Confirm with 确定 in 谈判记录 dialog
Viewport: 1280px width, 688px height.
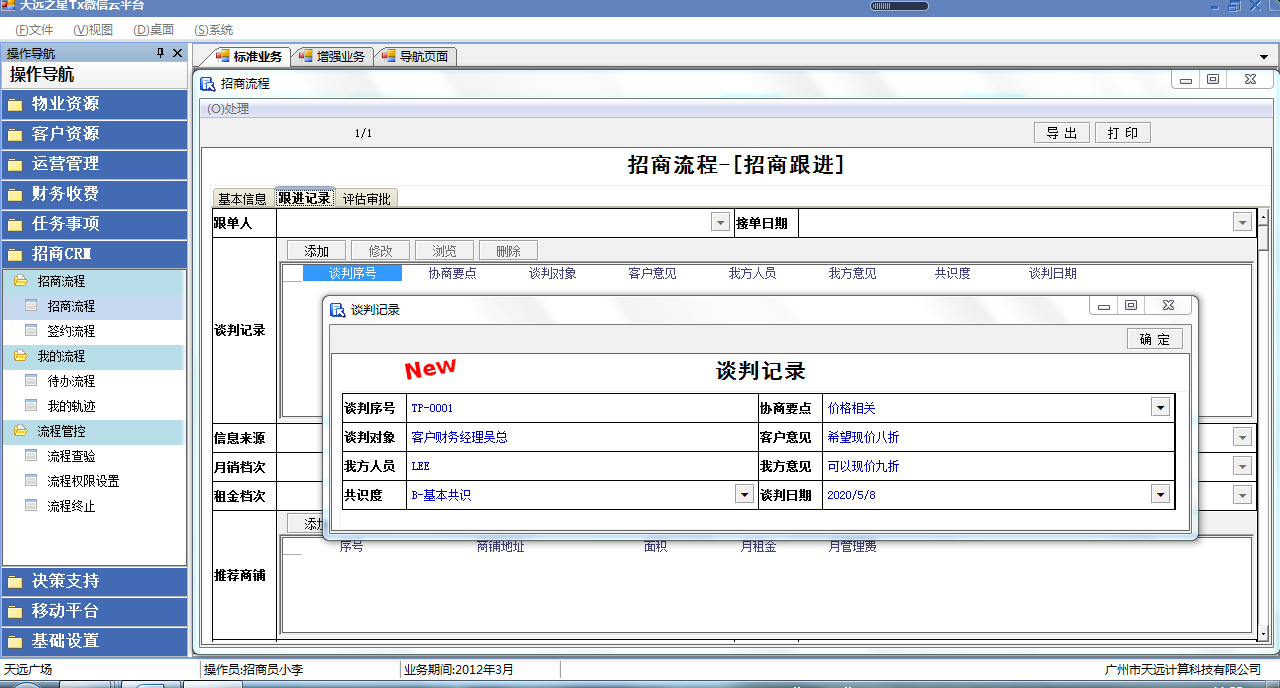tap(1154, 339)
